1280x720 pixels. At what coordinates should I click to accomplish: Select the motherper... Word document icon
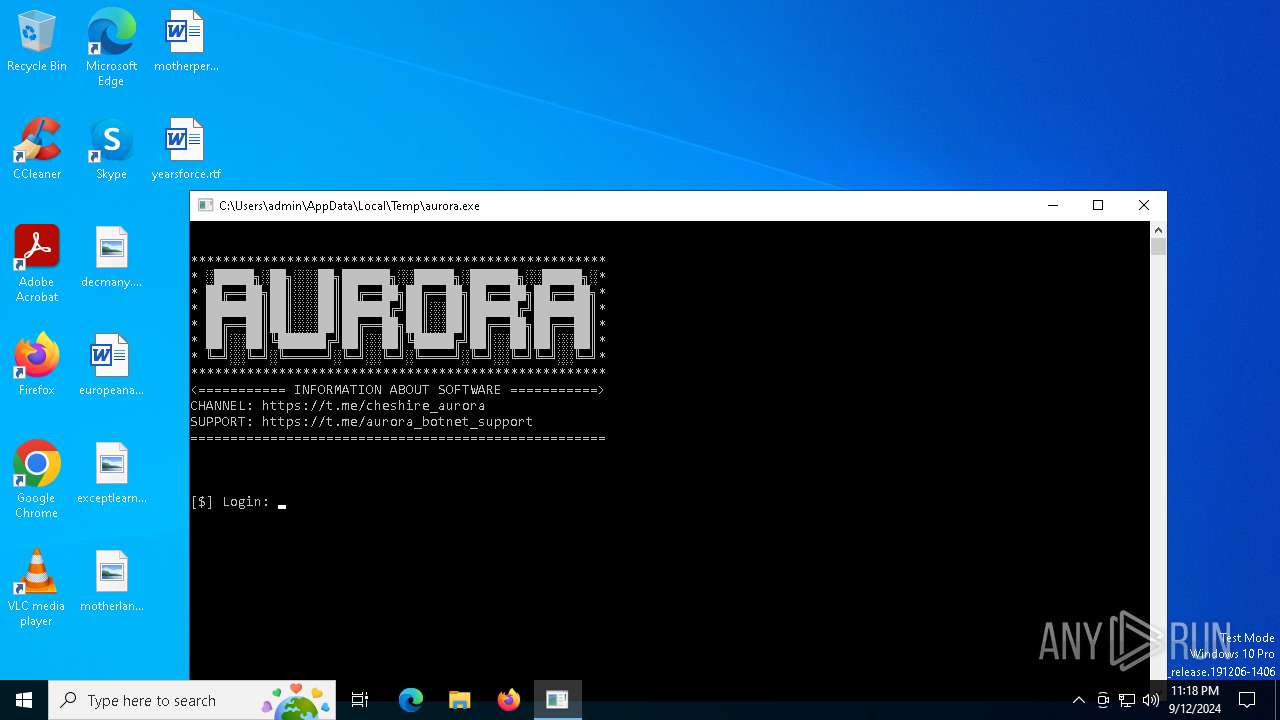[x=185, y=42]
